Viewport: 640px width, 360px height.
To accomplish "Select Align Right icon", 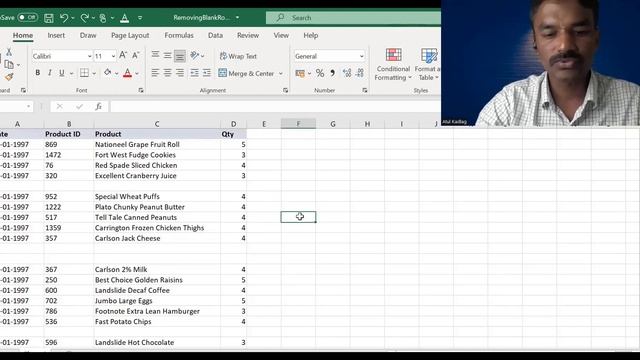I will click(180, 73).
